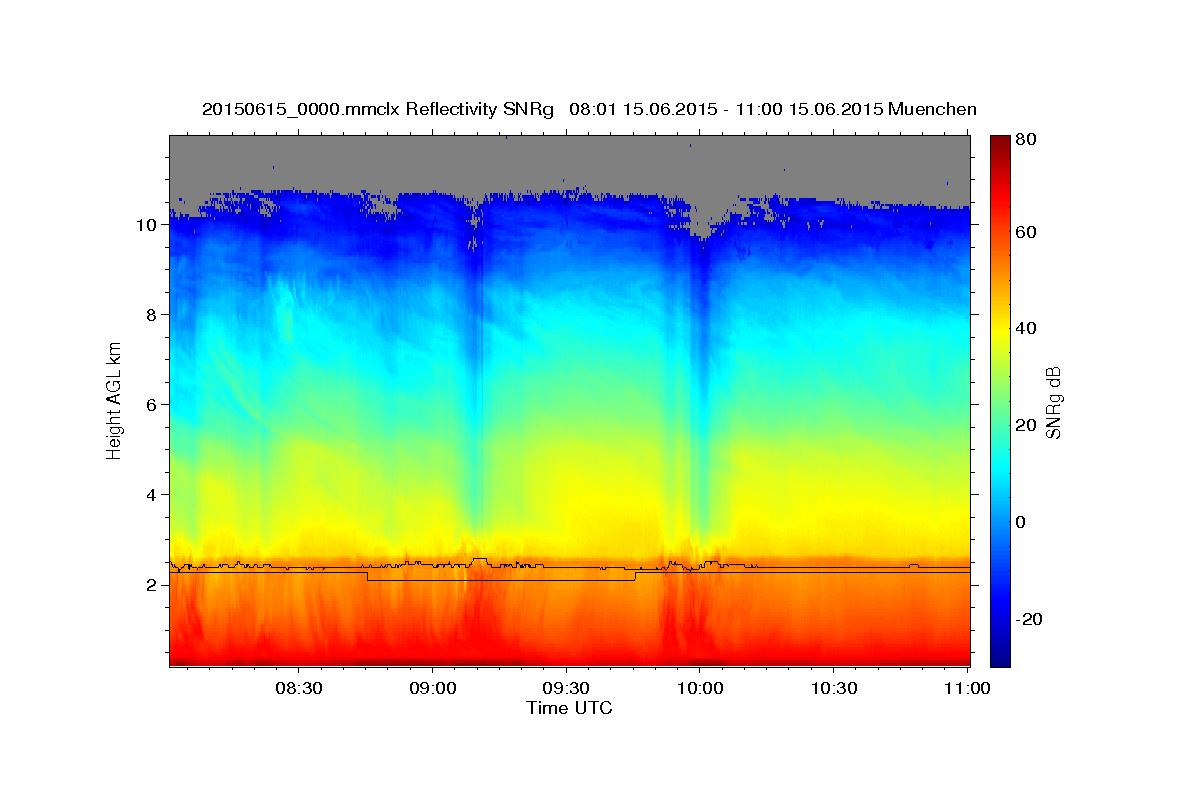Click the 09:00 time tick label
Viewport: 1200px width, 800px height.
(x=432, y=689)
